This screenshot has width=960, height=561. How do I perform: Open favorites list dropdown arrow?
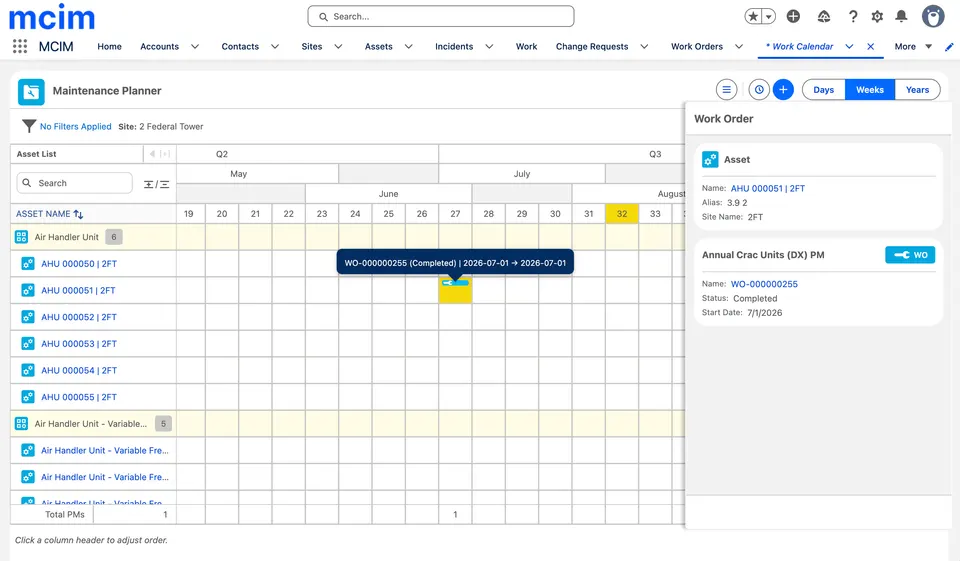point(768,17)
